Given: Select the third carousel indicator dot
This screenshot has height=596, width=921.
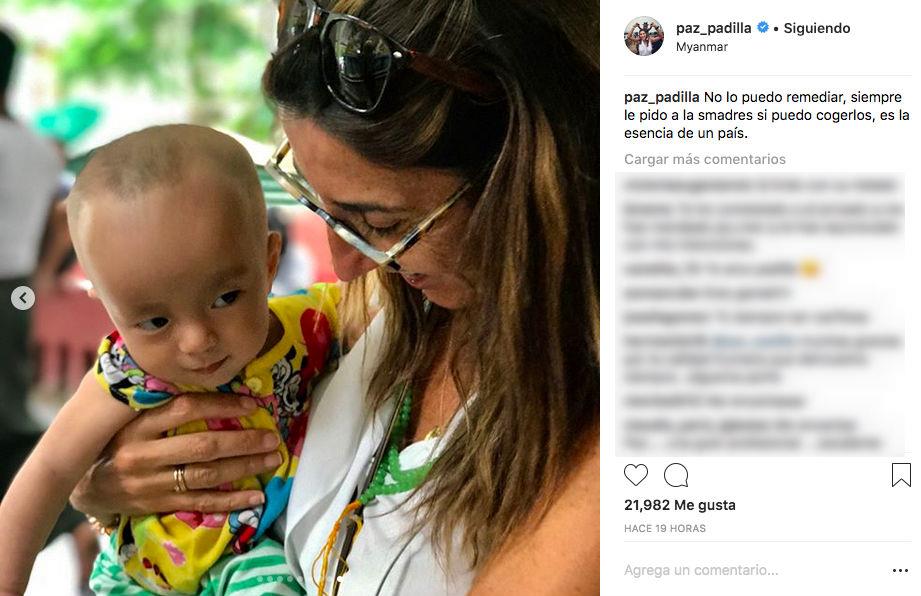Looking at the screenshot, I should point(280,579).
